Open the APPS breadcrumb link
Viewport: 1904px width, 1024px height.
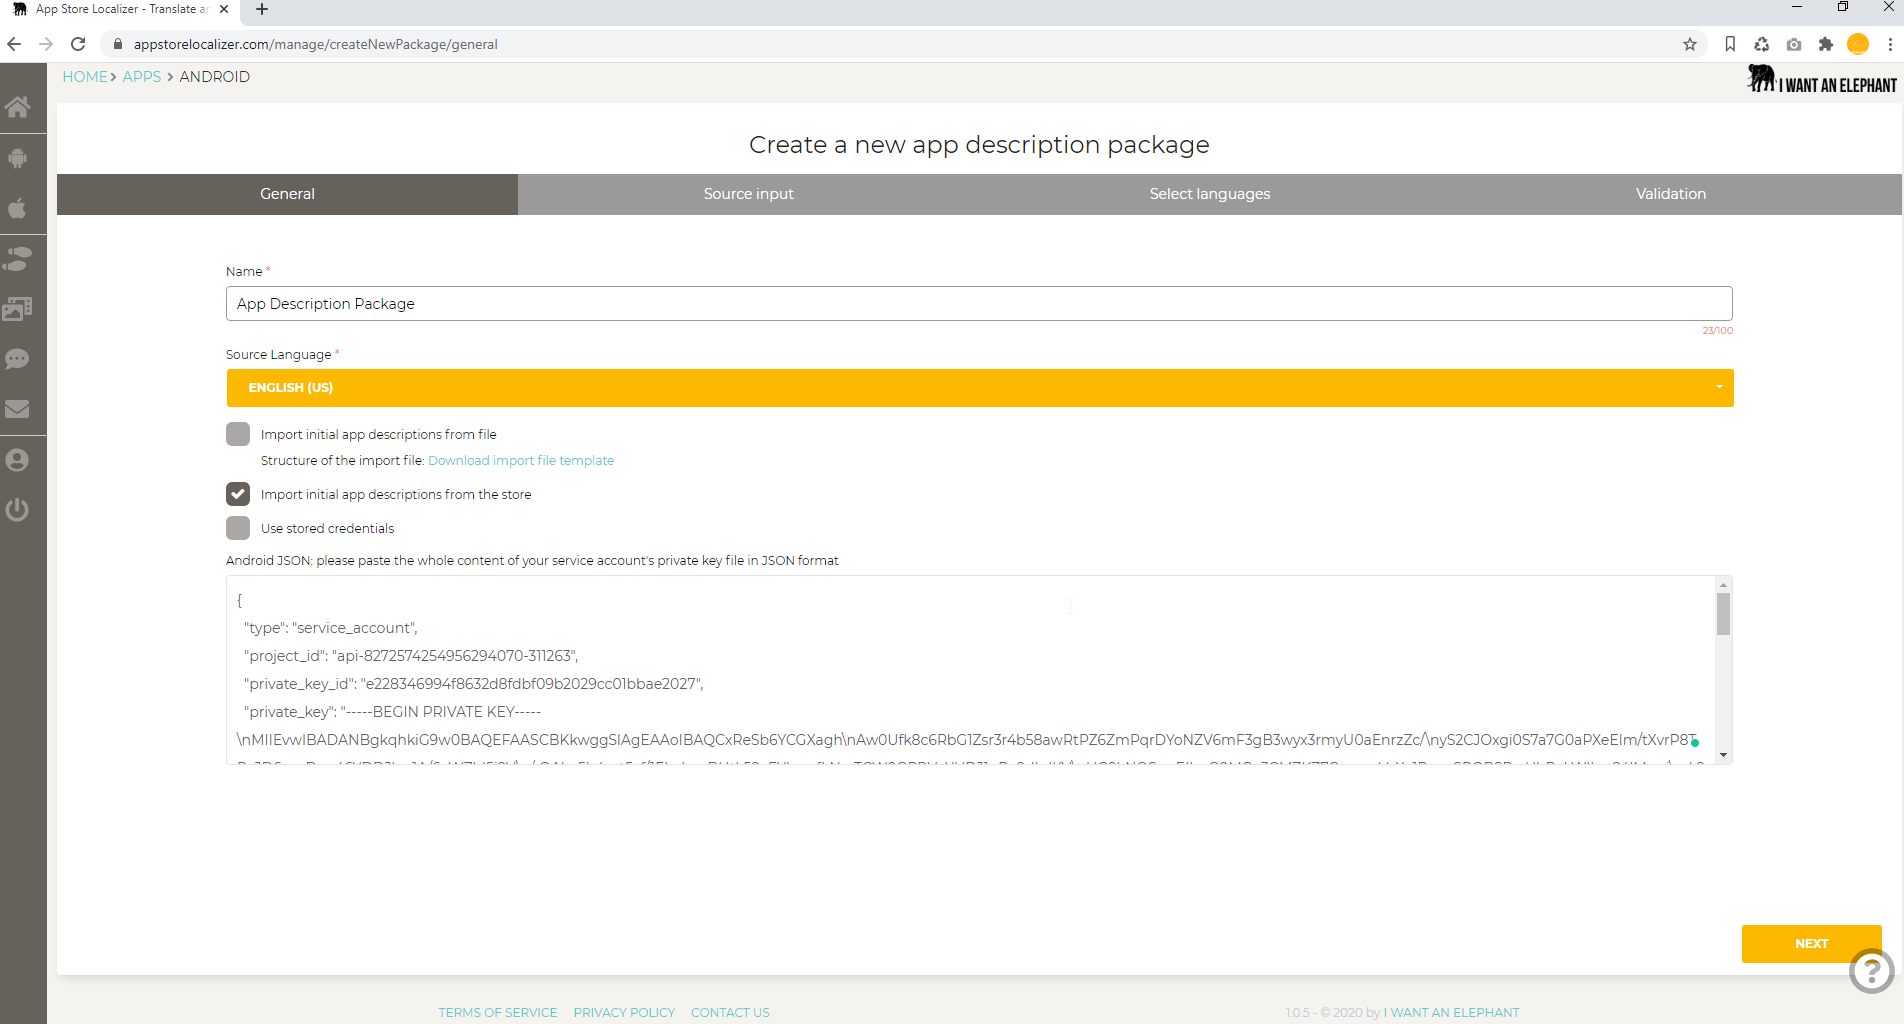pyautogui.click(x=141, y=76)
